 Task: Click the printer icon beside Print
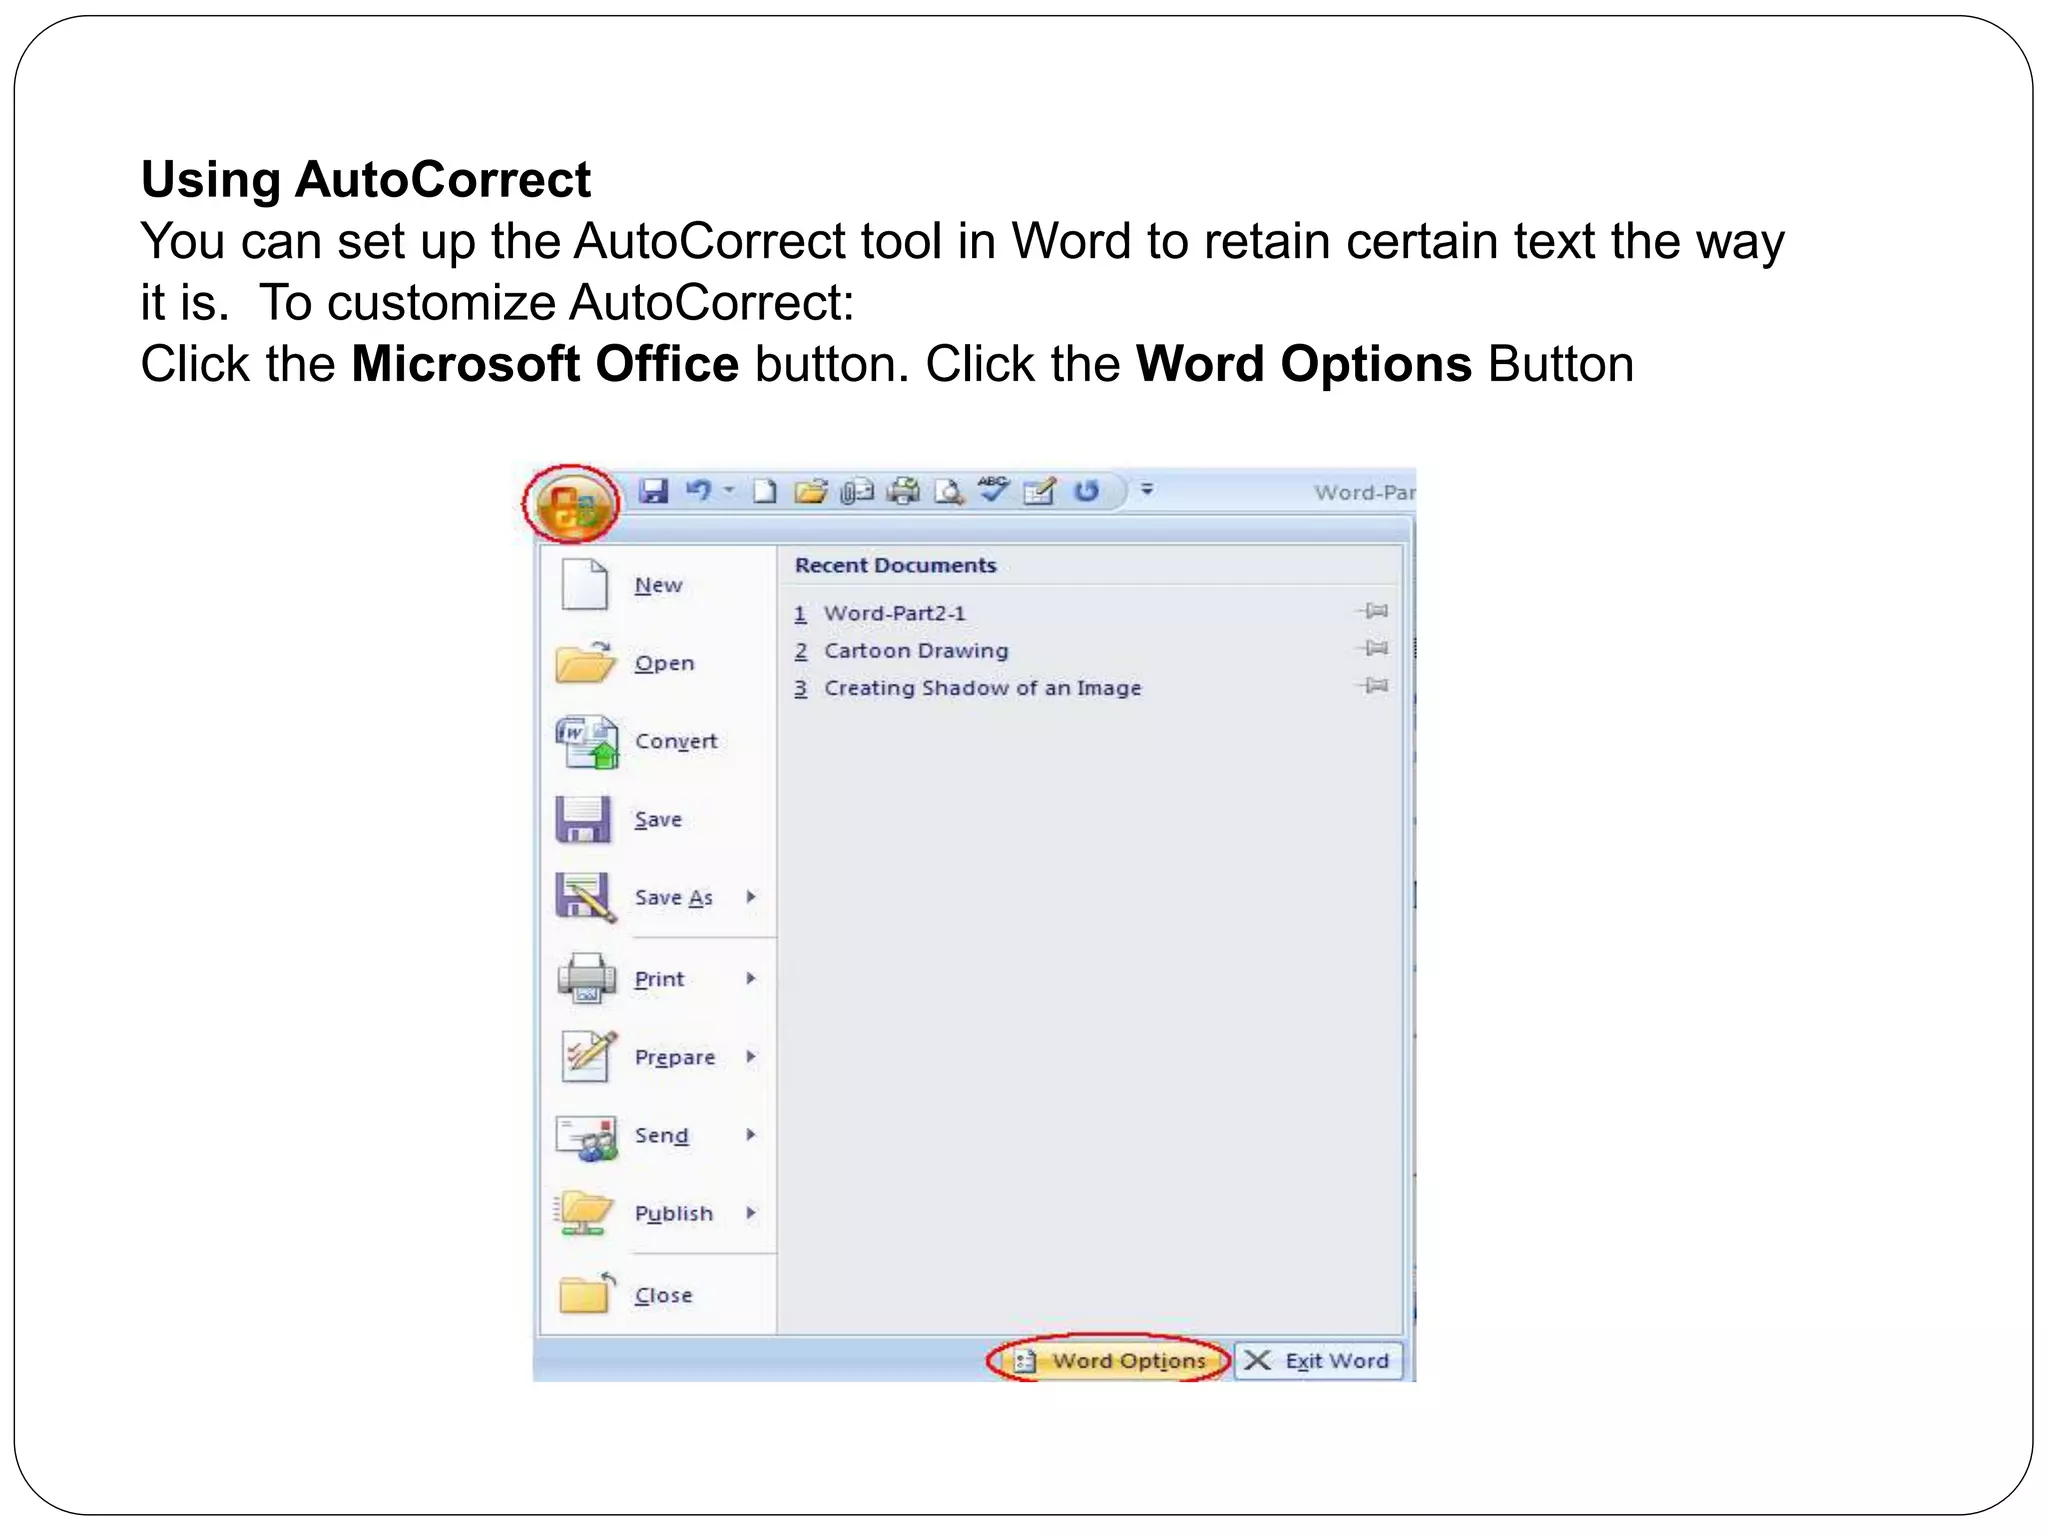coord(586,978)
